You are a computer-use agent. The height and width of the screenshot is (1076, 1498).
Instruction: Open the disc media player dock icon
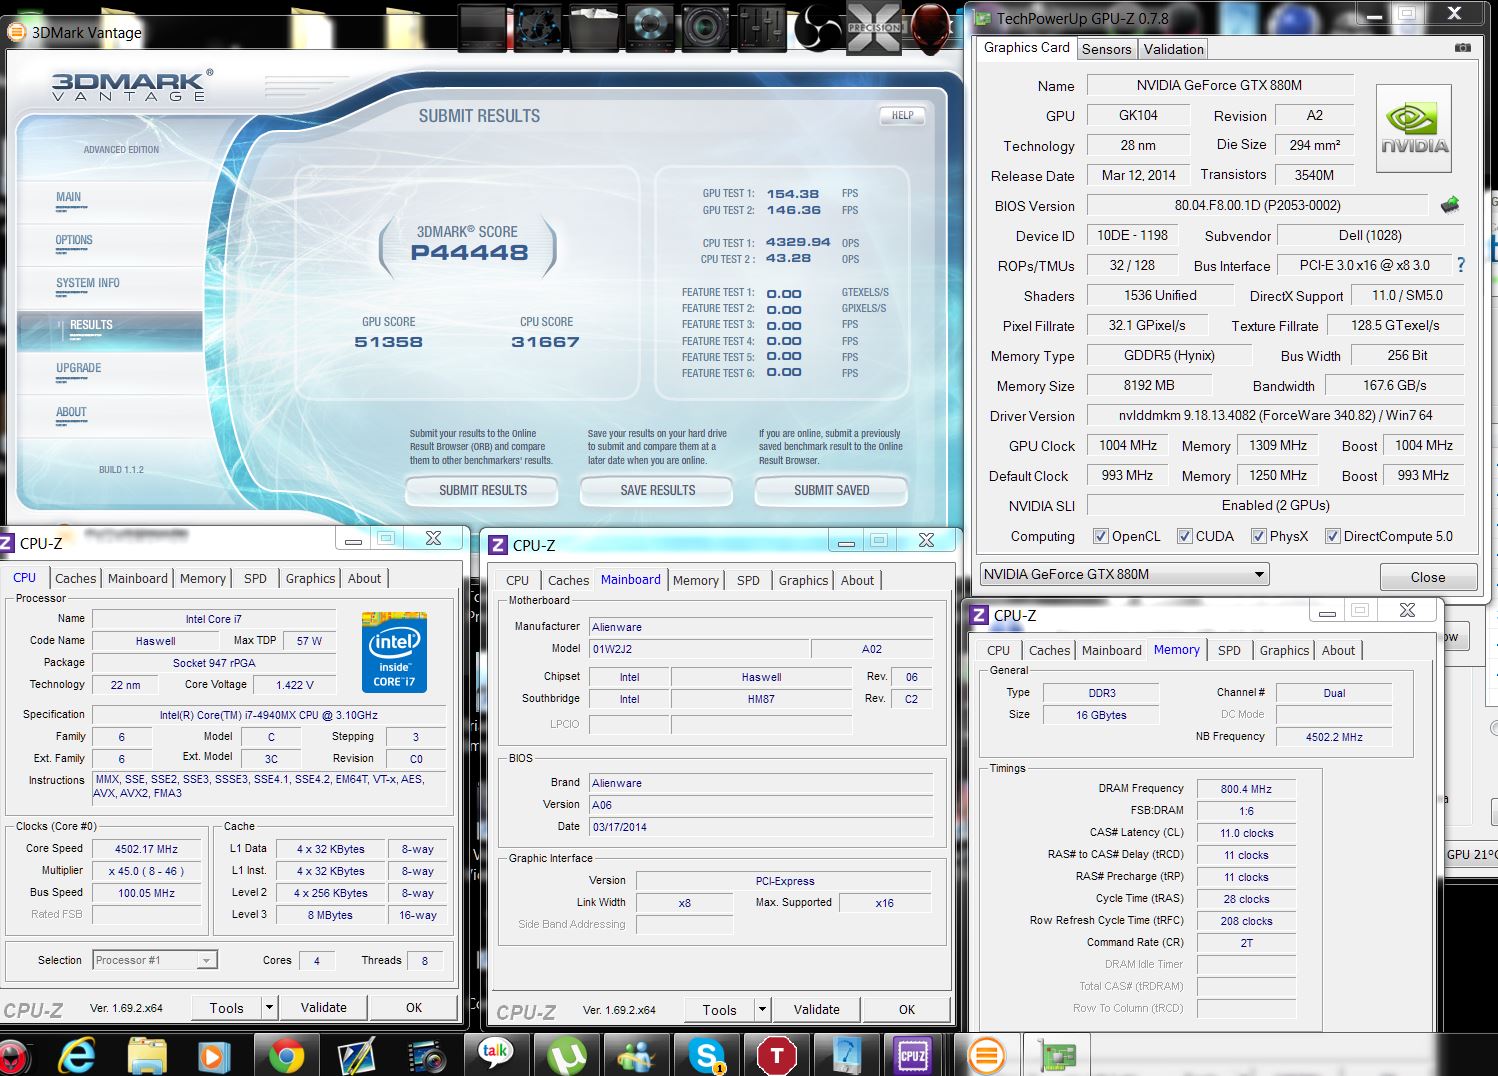coord(650,27)
